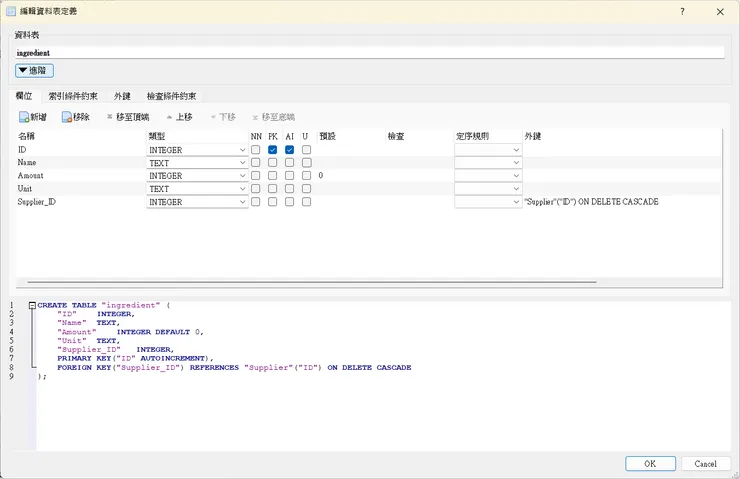Open collation dropdown for Supplier_ID row
Viewport: 740px width, 479px height.
tap(488, 202)
